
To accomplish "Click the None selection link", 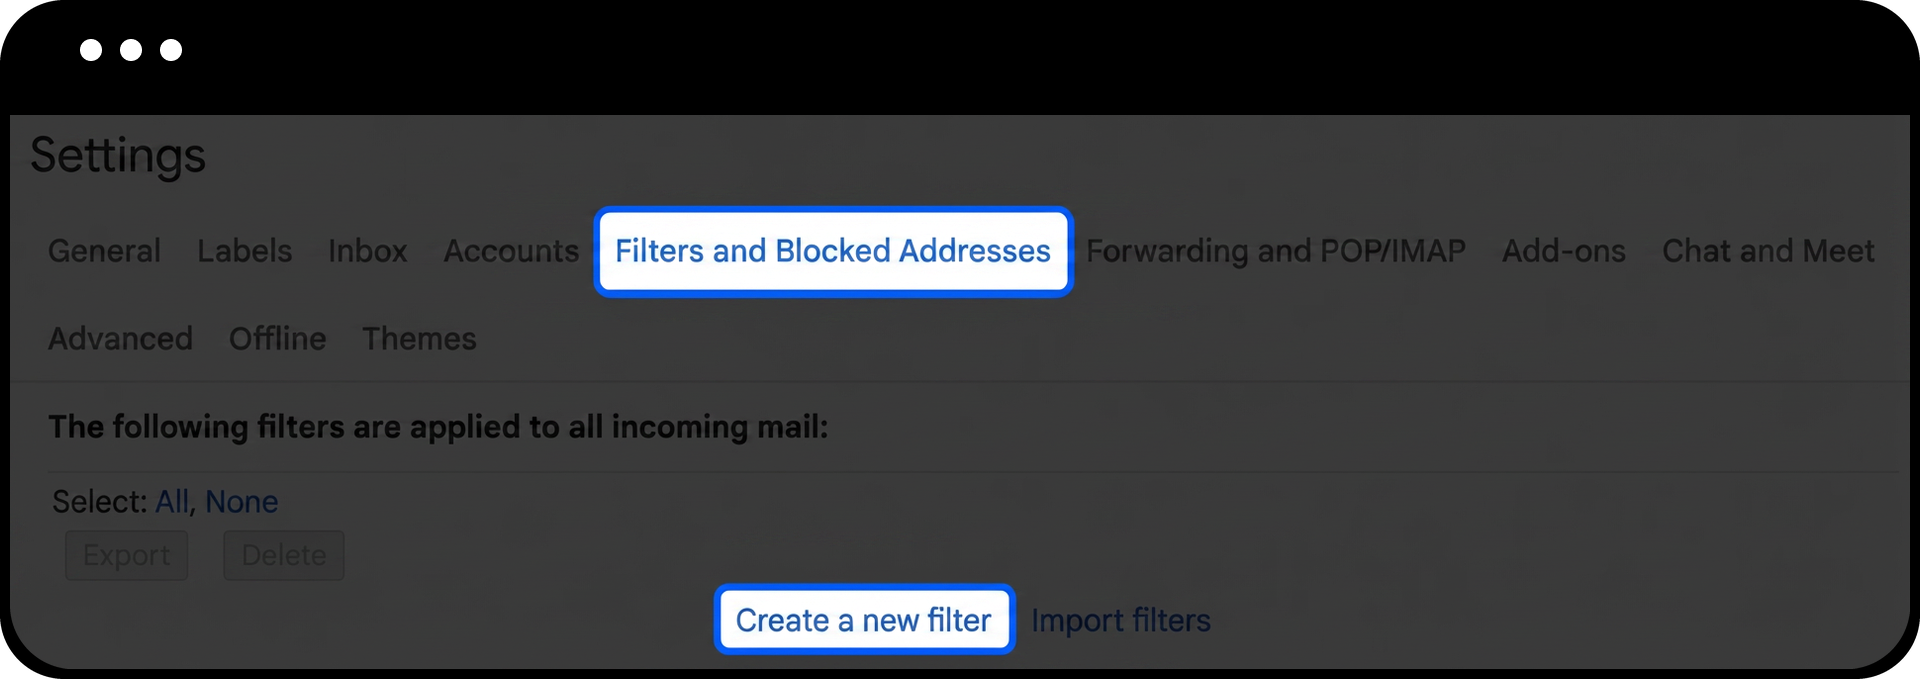I will pos(241,502).
